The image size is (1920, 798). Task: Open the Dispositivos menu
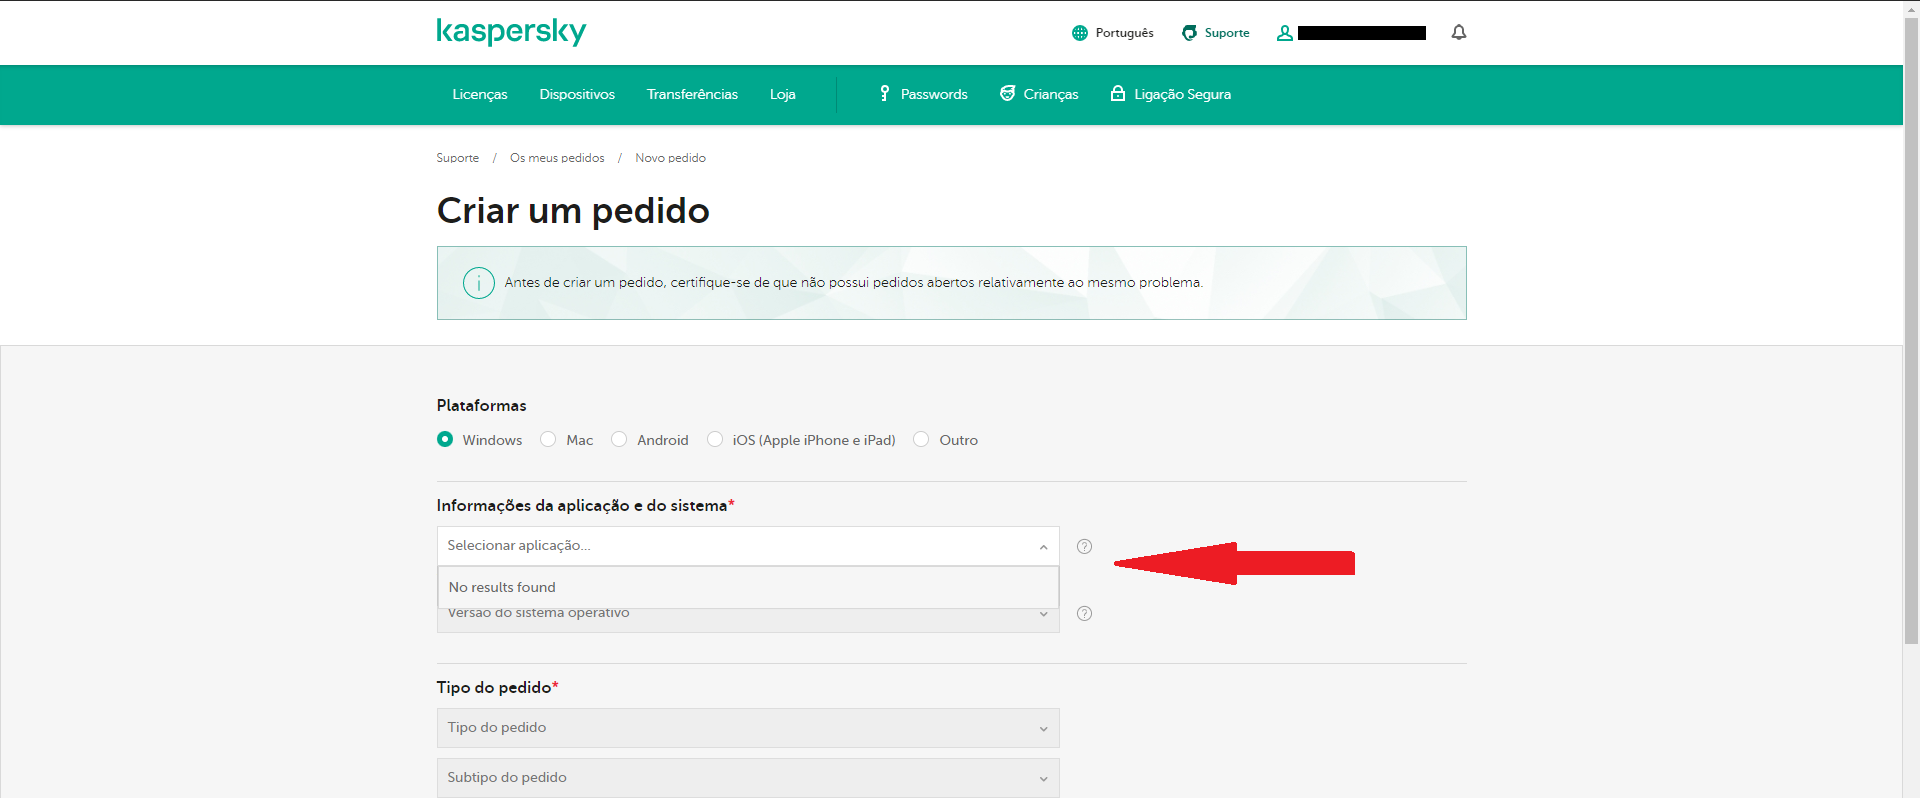coord(577,94)
